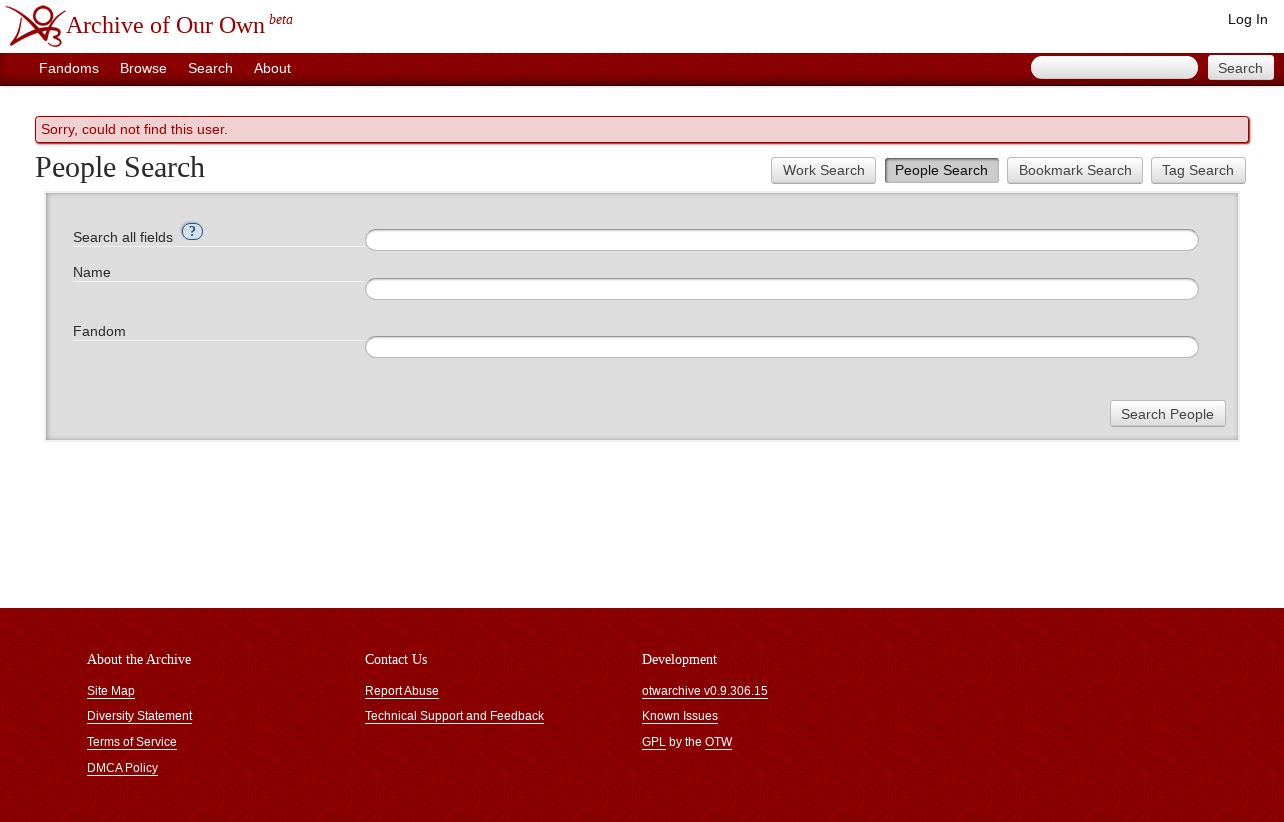
Task: Select the People Search tab
Action: pos(941,171)
